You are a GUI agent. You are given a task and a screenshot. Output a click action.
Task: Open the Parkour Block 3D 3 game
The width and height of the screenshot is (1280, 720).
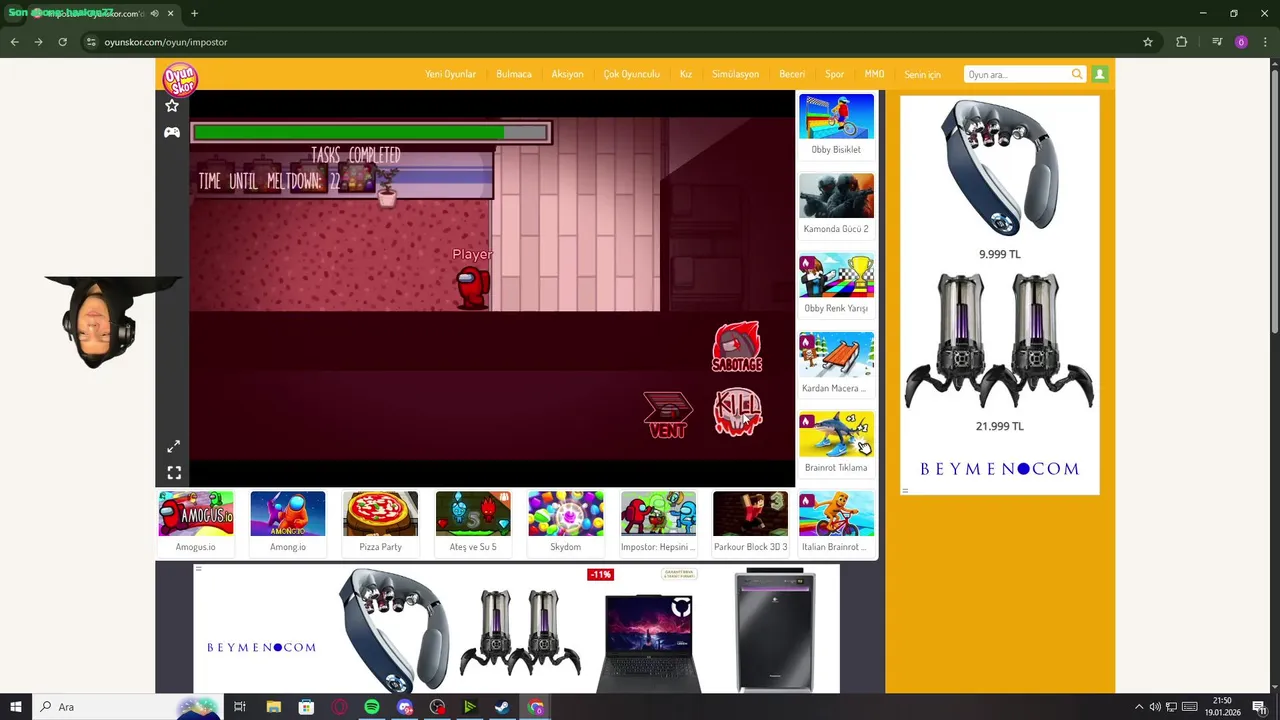(x=750, y=522)
